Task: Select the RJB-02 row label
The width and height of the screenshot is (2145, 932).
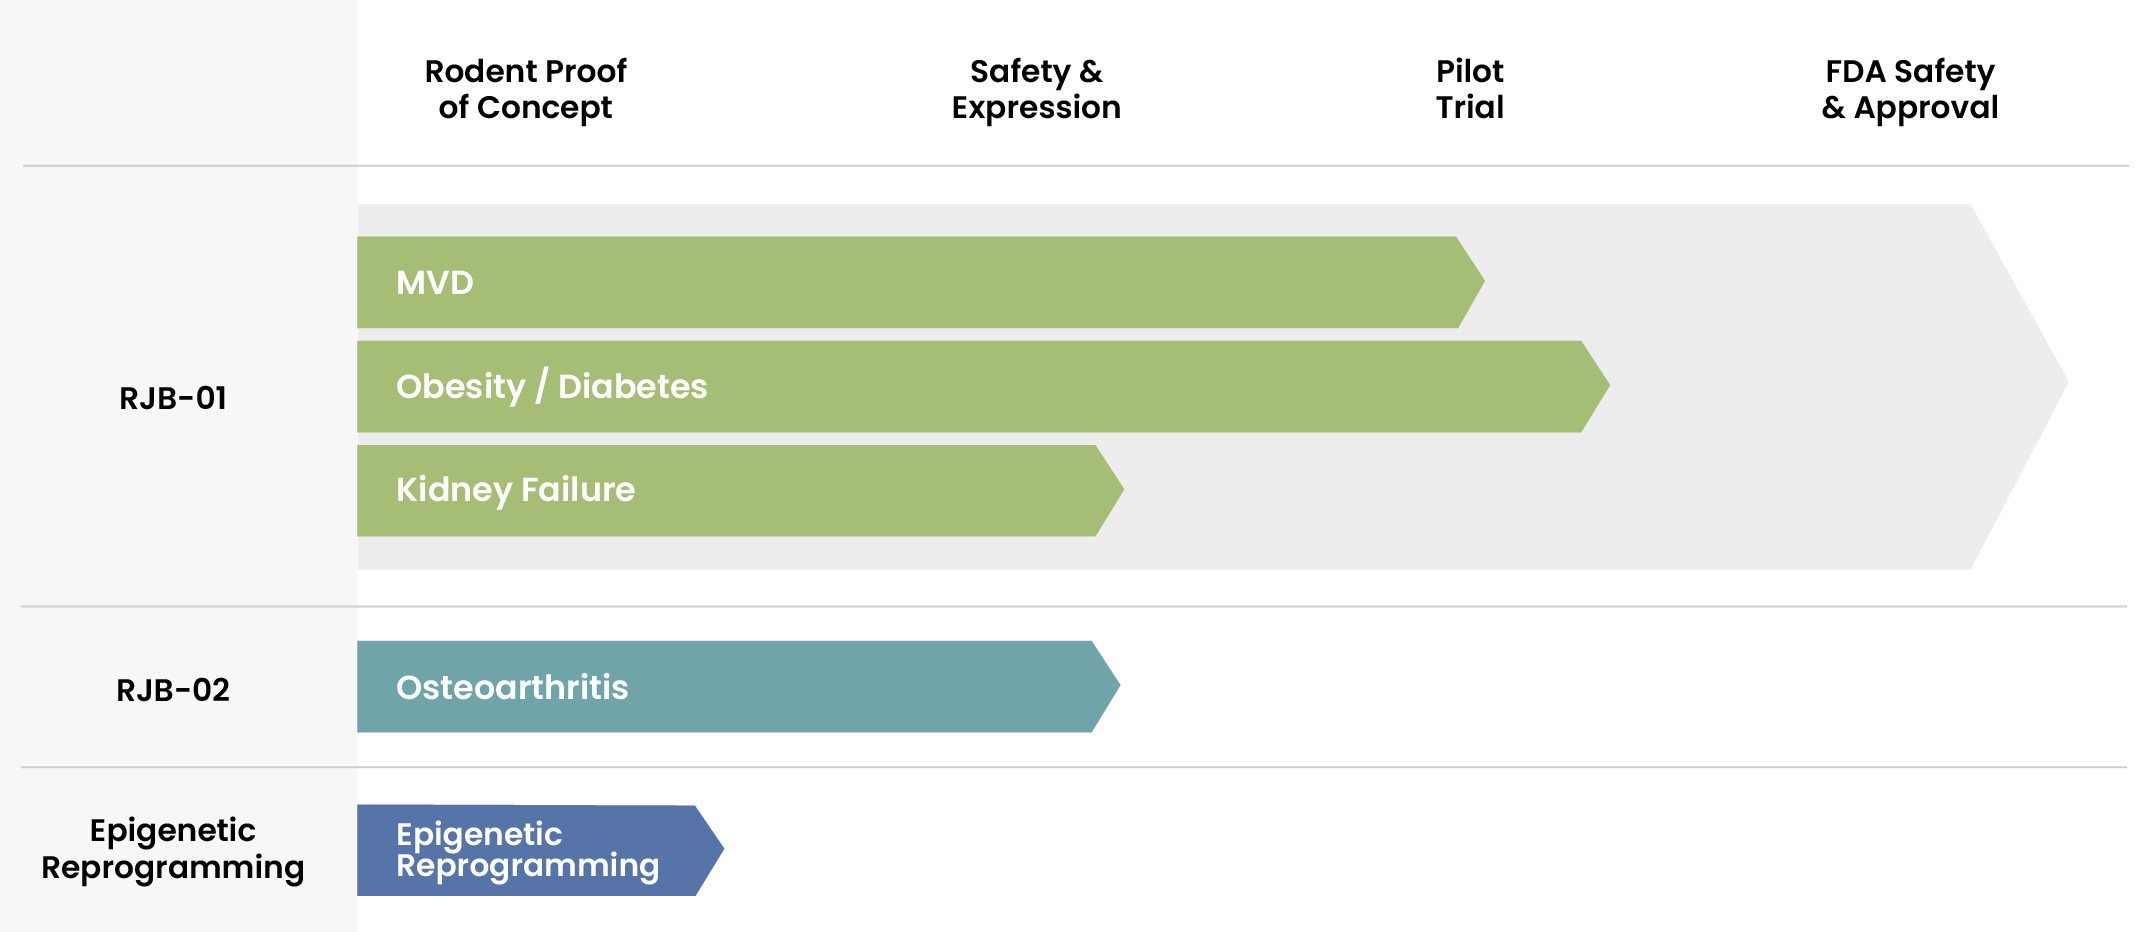Action: 173,690
